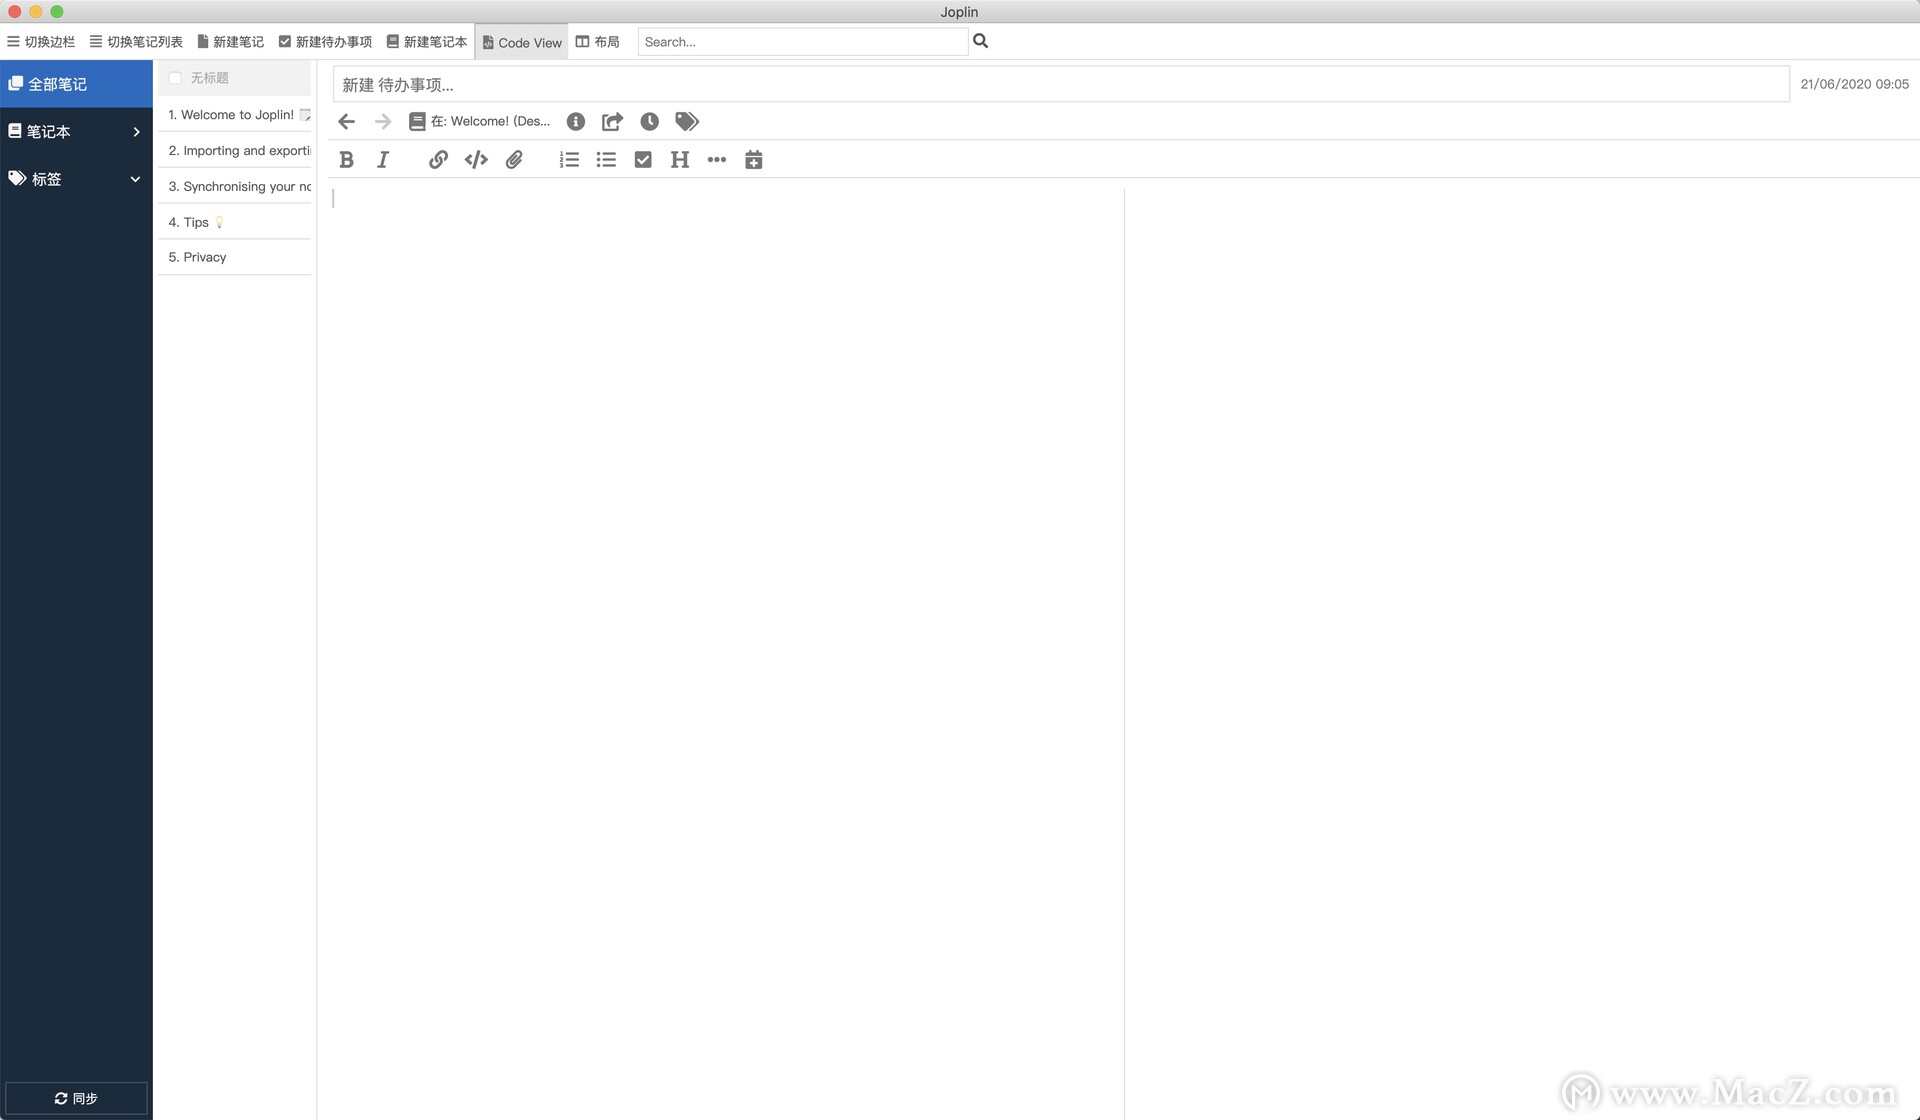The image size is (1920, 1120).
Task: Insert hyperlink into note
Action: pos(437,160)
